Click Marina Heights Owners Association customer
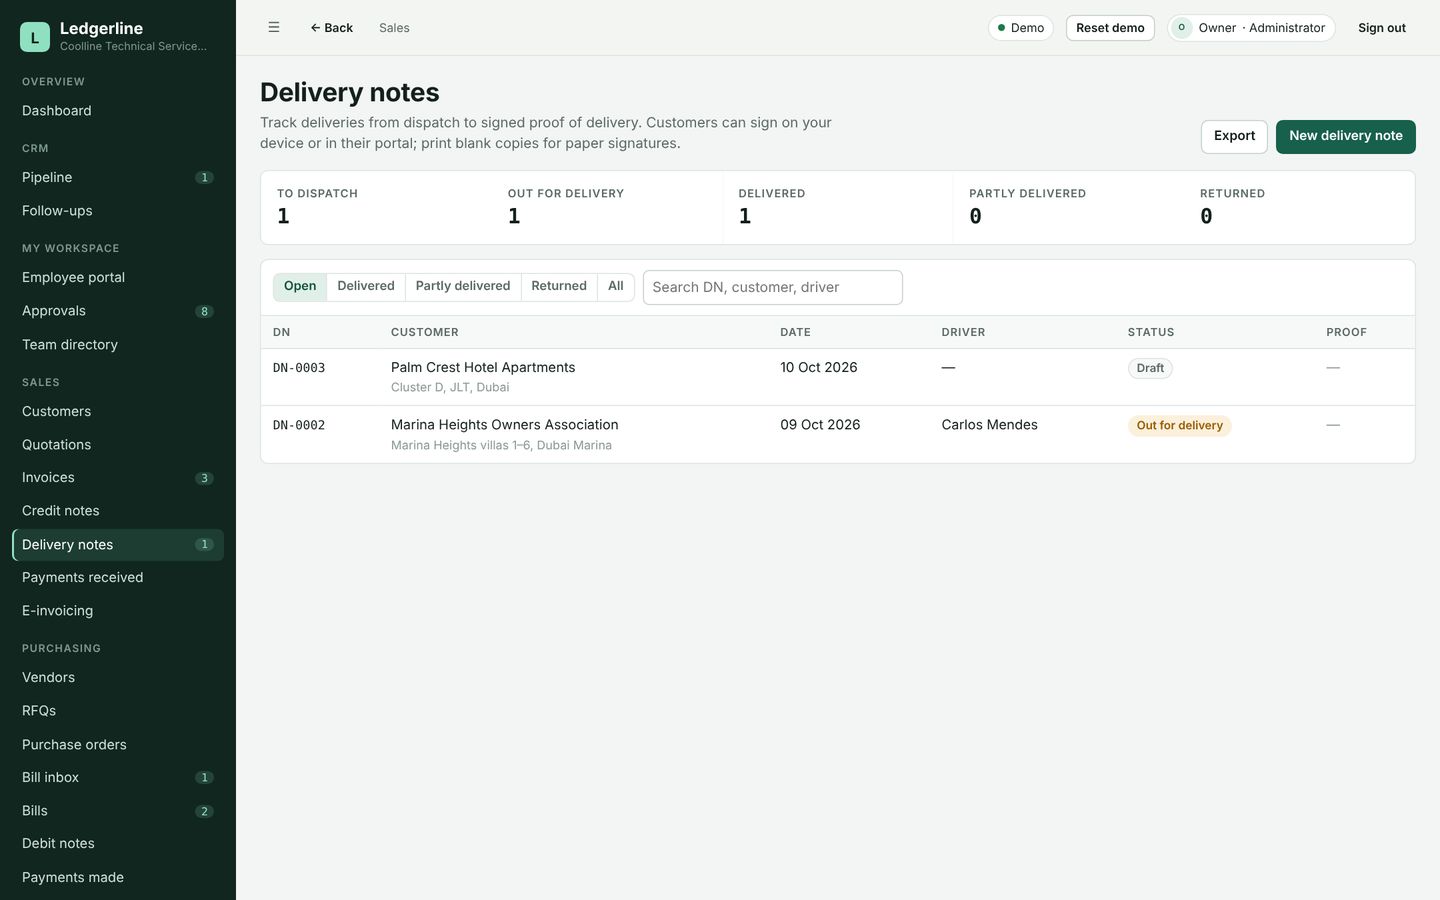The image size is (1440, 900). pyautogui.click(x=505, y=424)
